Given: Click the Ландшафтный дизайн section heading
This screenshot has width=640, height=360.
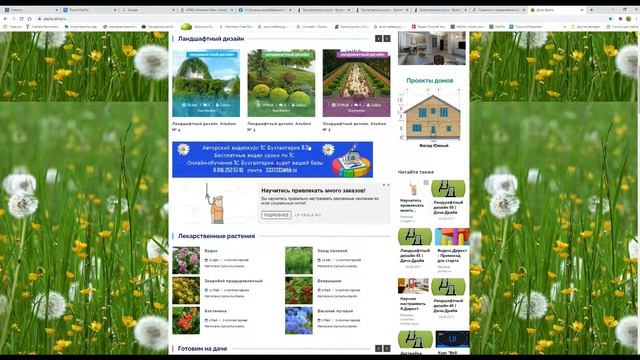Looking at the screenshot, I should point(211,39).
